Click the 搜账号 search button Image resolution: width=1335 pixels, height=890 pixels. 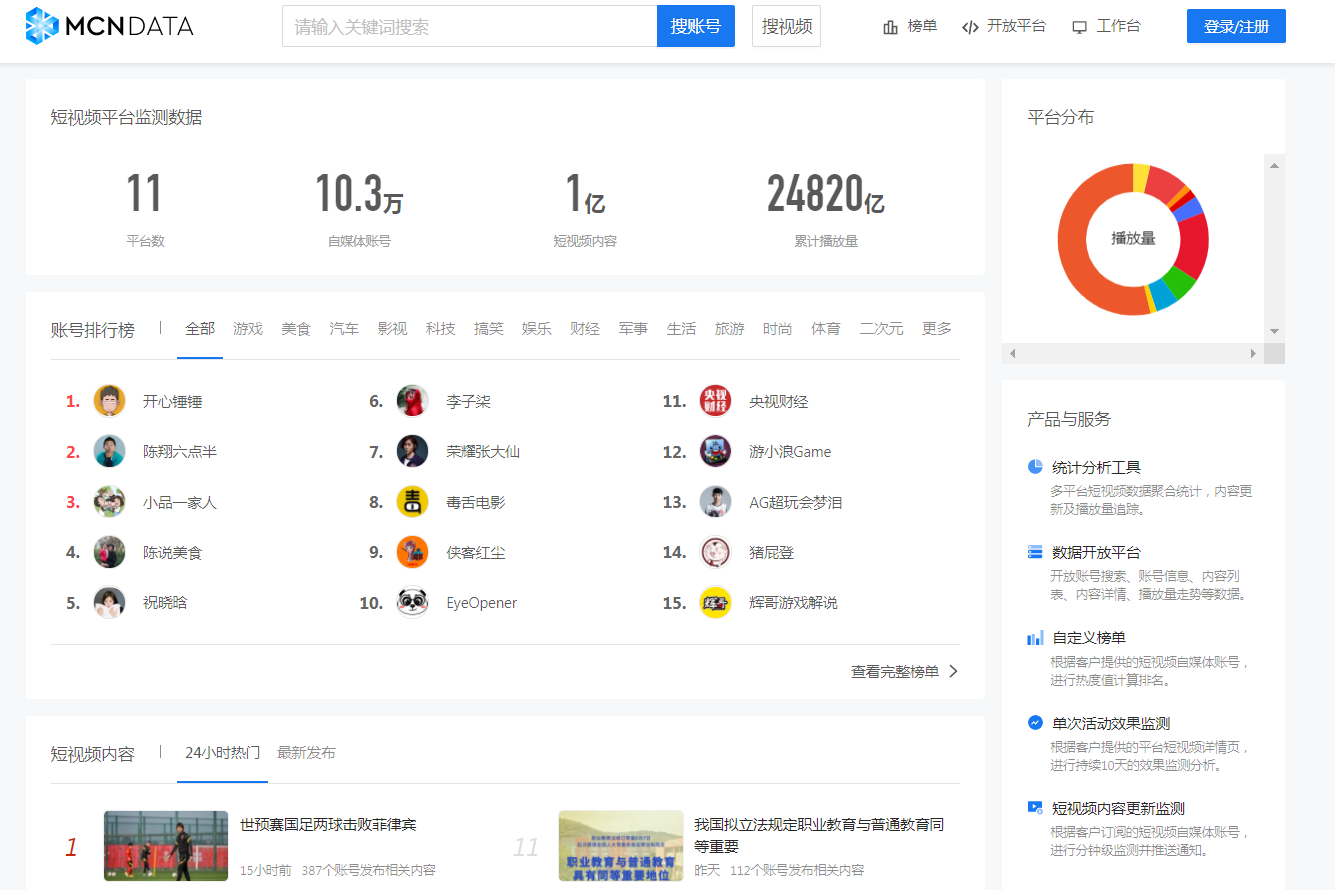pyautogui.click(x=696, y=26)
